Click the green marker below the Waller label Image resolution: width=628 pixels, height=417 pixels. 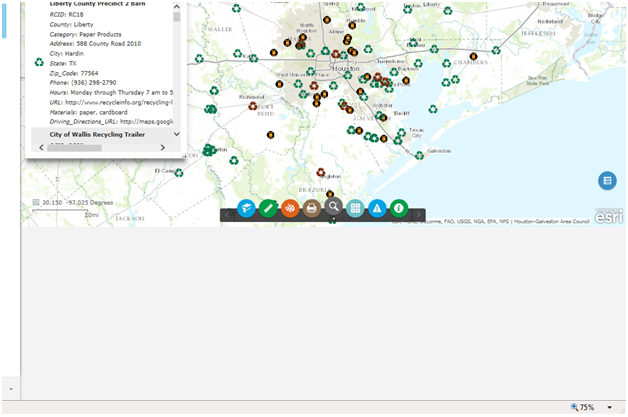click(238, 53)
